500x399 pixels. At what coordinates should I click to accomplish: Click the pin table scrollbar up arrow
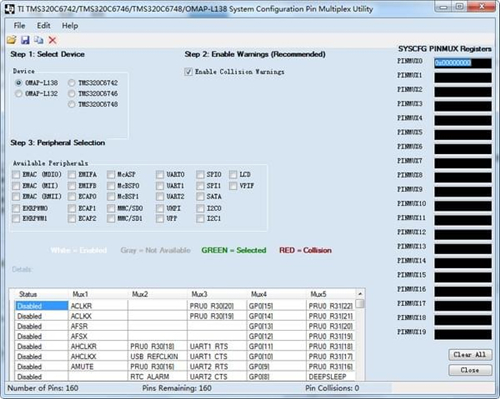[360, 294]
